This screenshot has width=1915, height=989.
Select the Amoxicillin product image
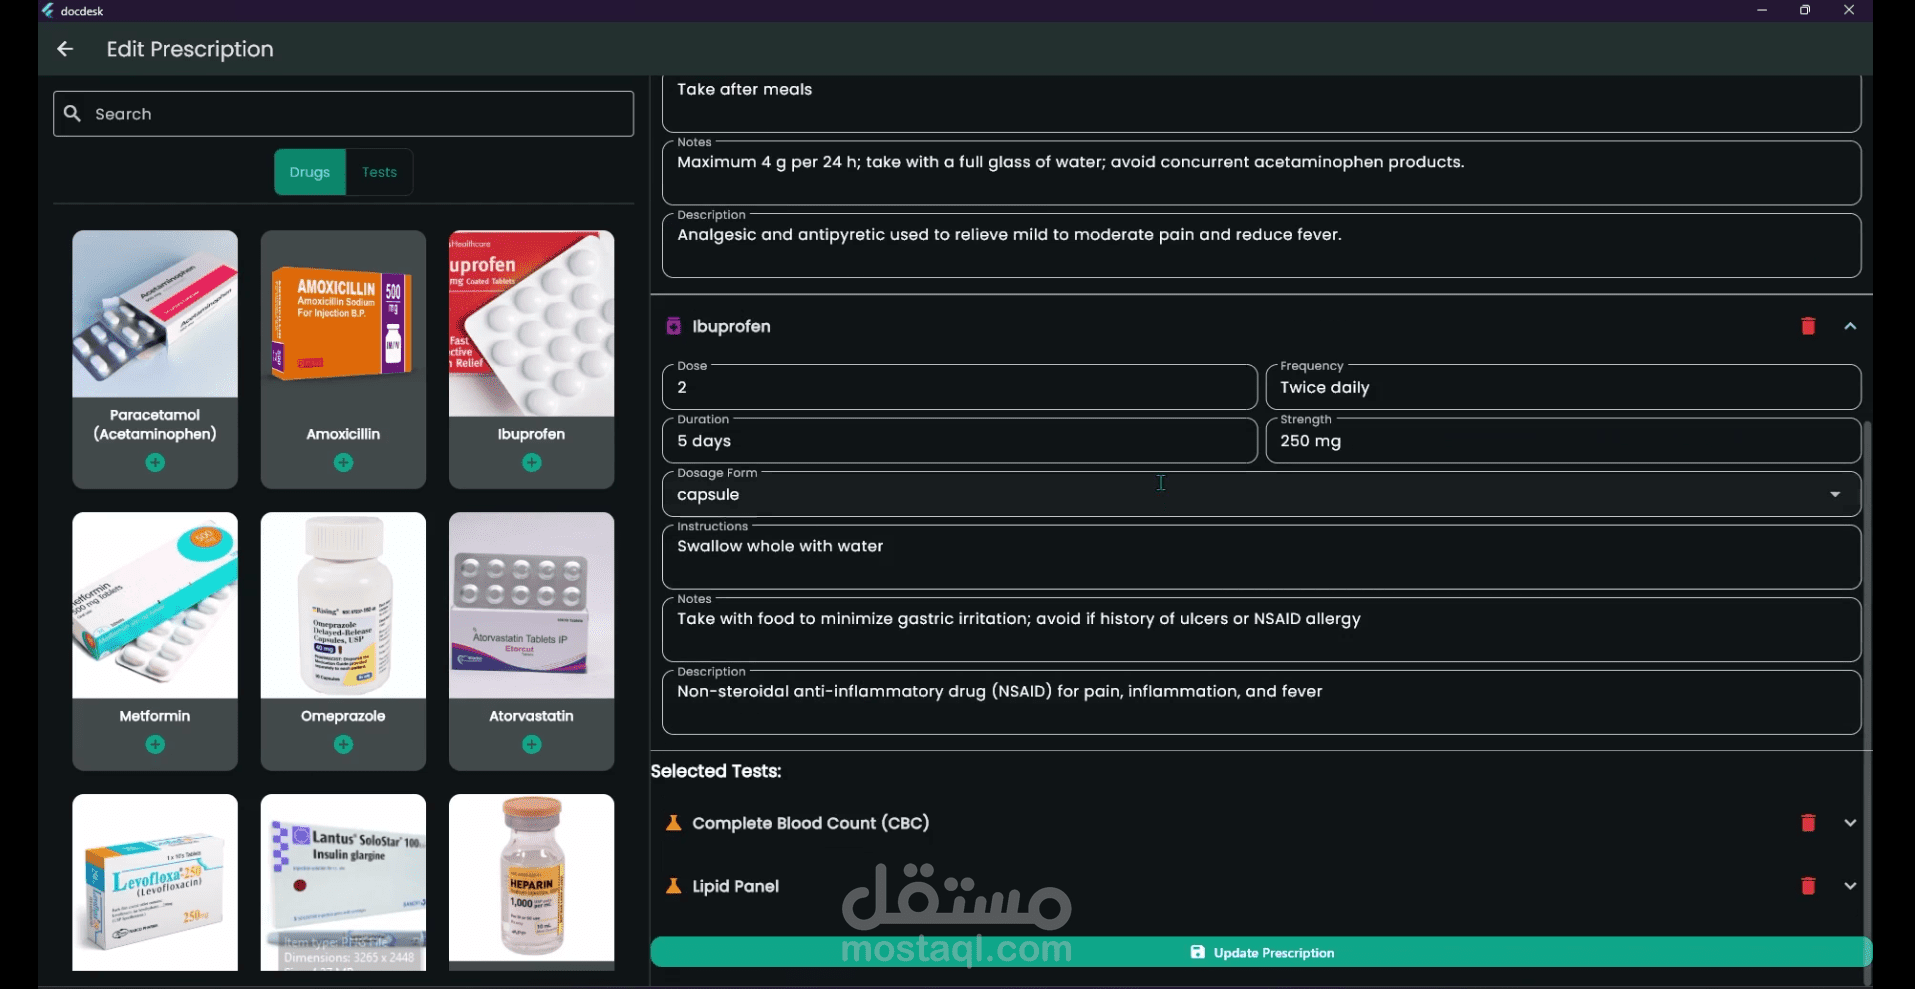point(343,323)
